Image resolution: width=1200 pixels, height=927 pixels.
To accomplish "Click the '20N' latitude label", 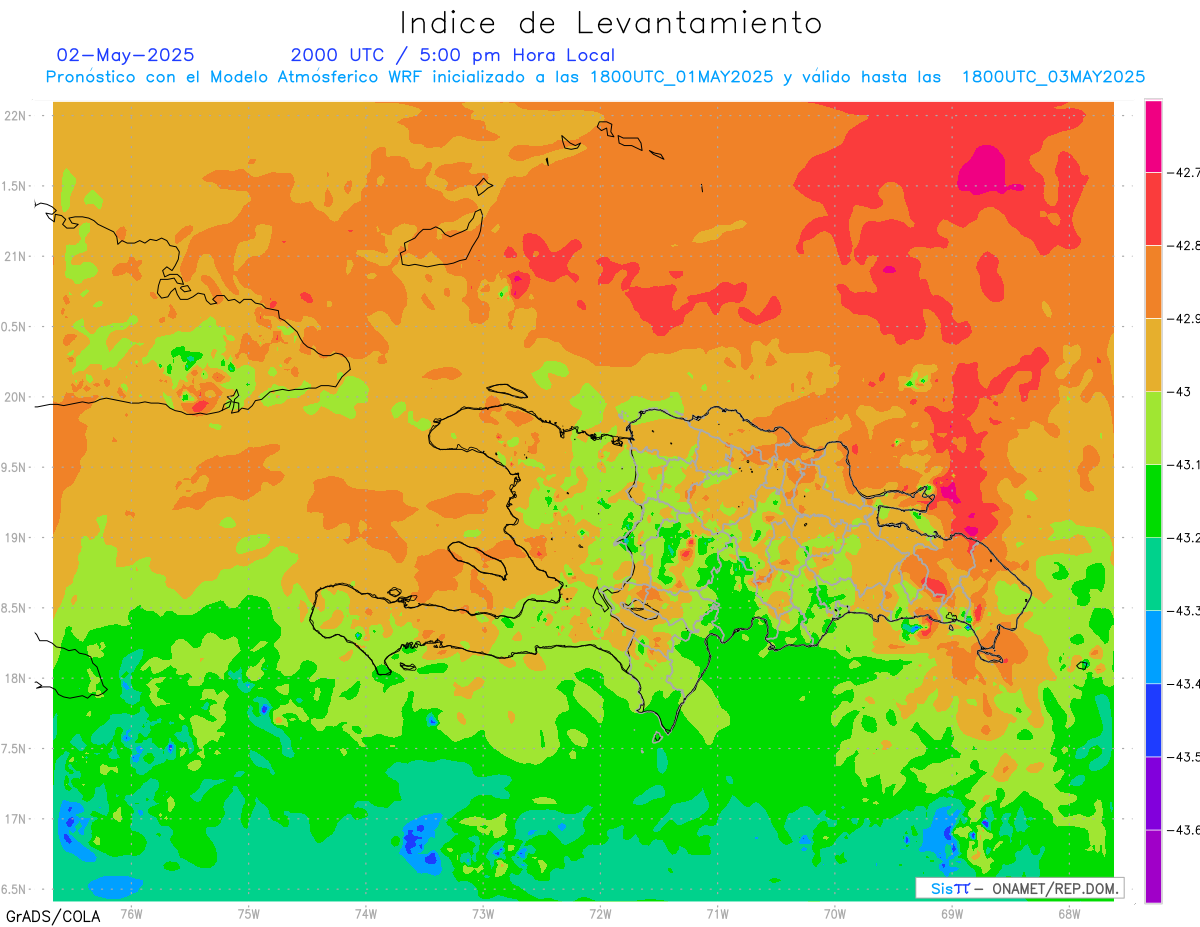I will click(17, 397).
